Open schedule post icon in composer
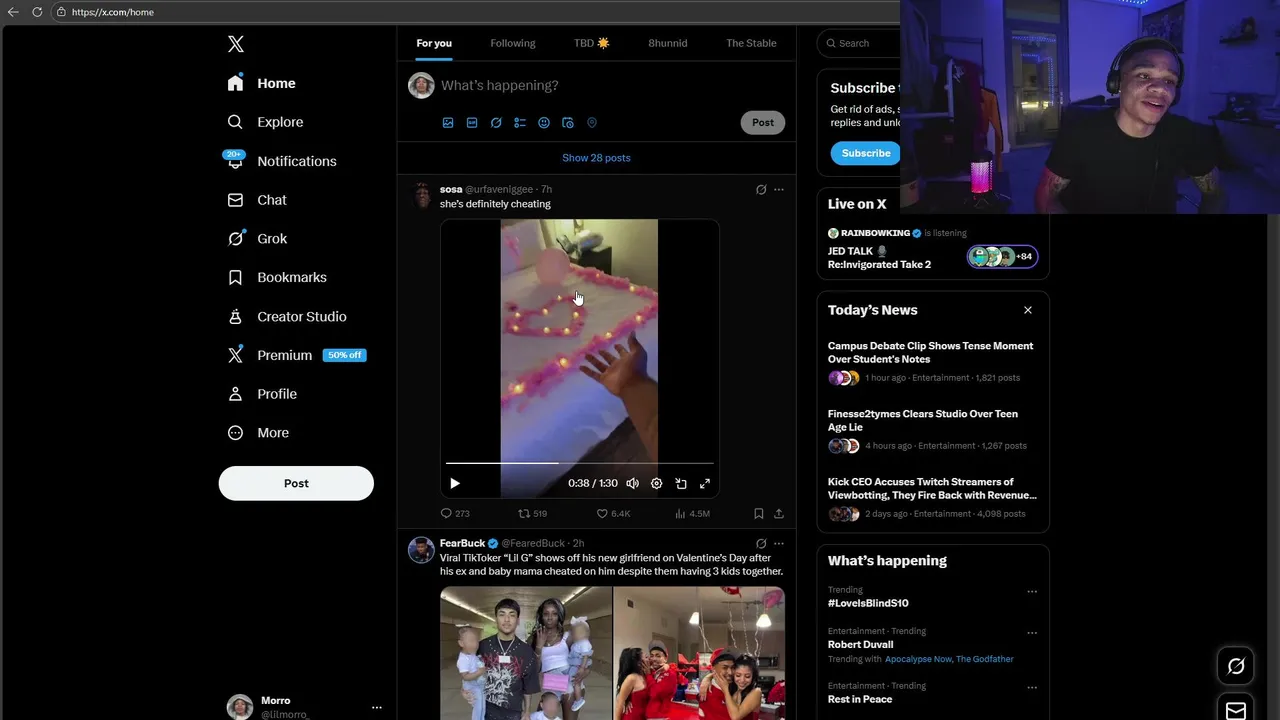 click(568, 123)
